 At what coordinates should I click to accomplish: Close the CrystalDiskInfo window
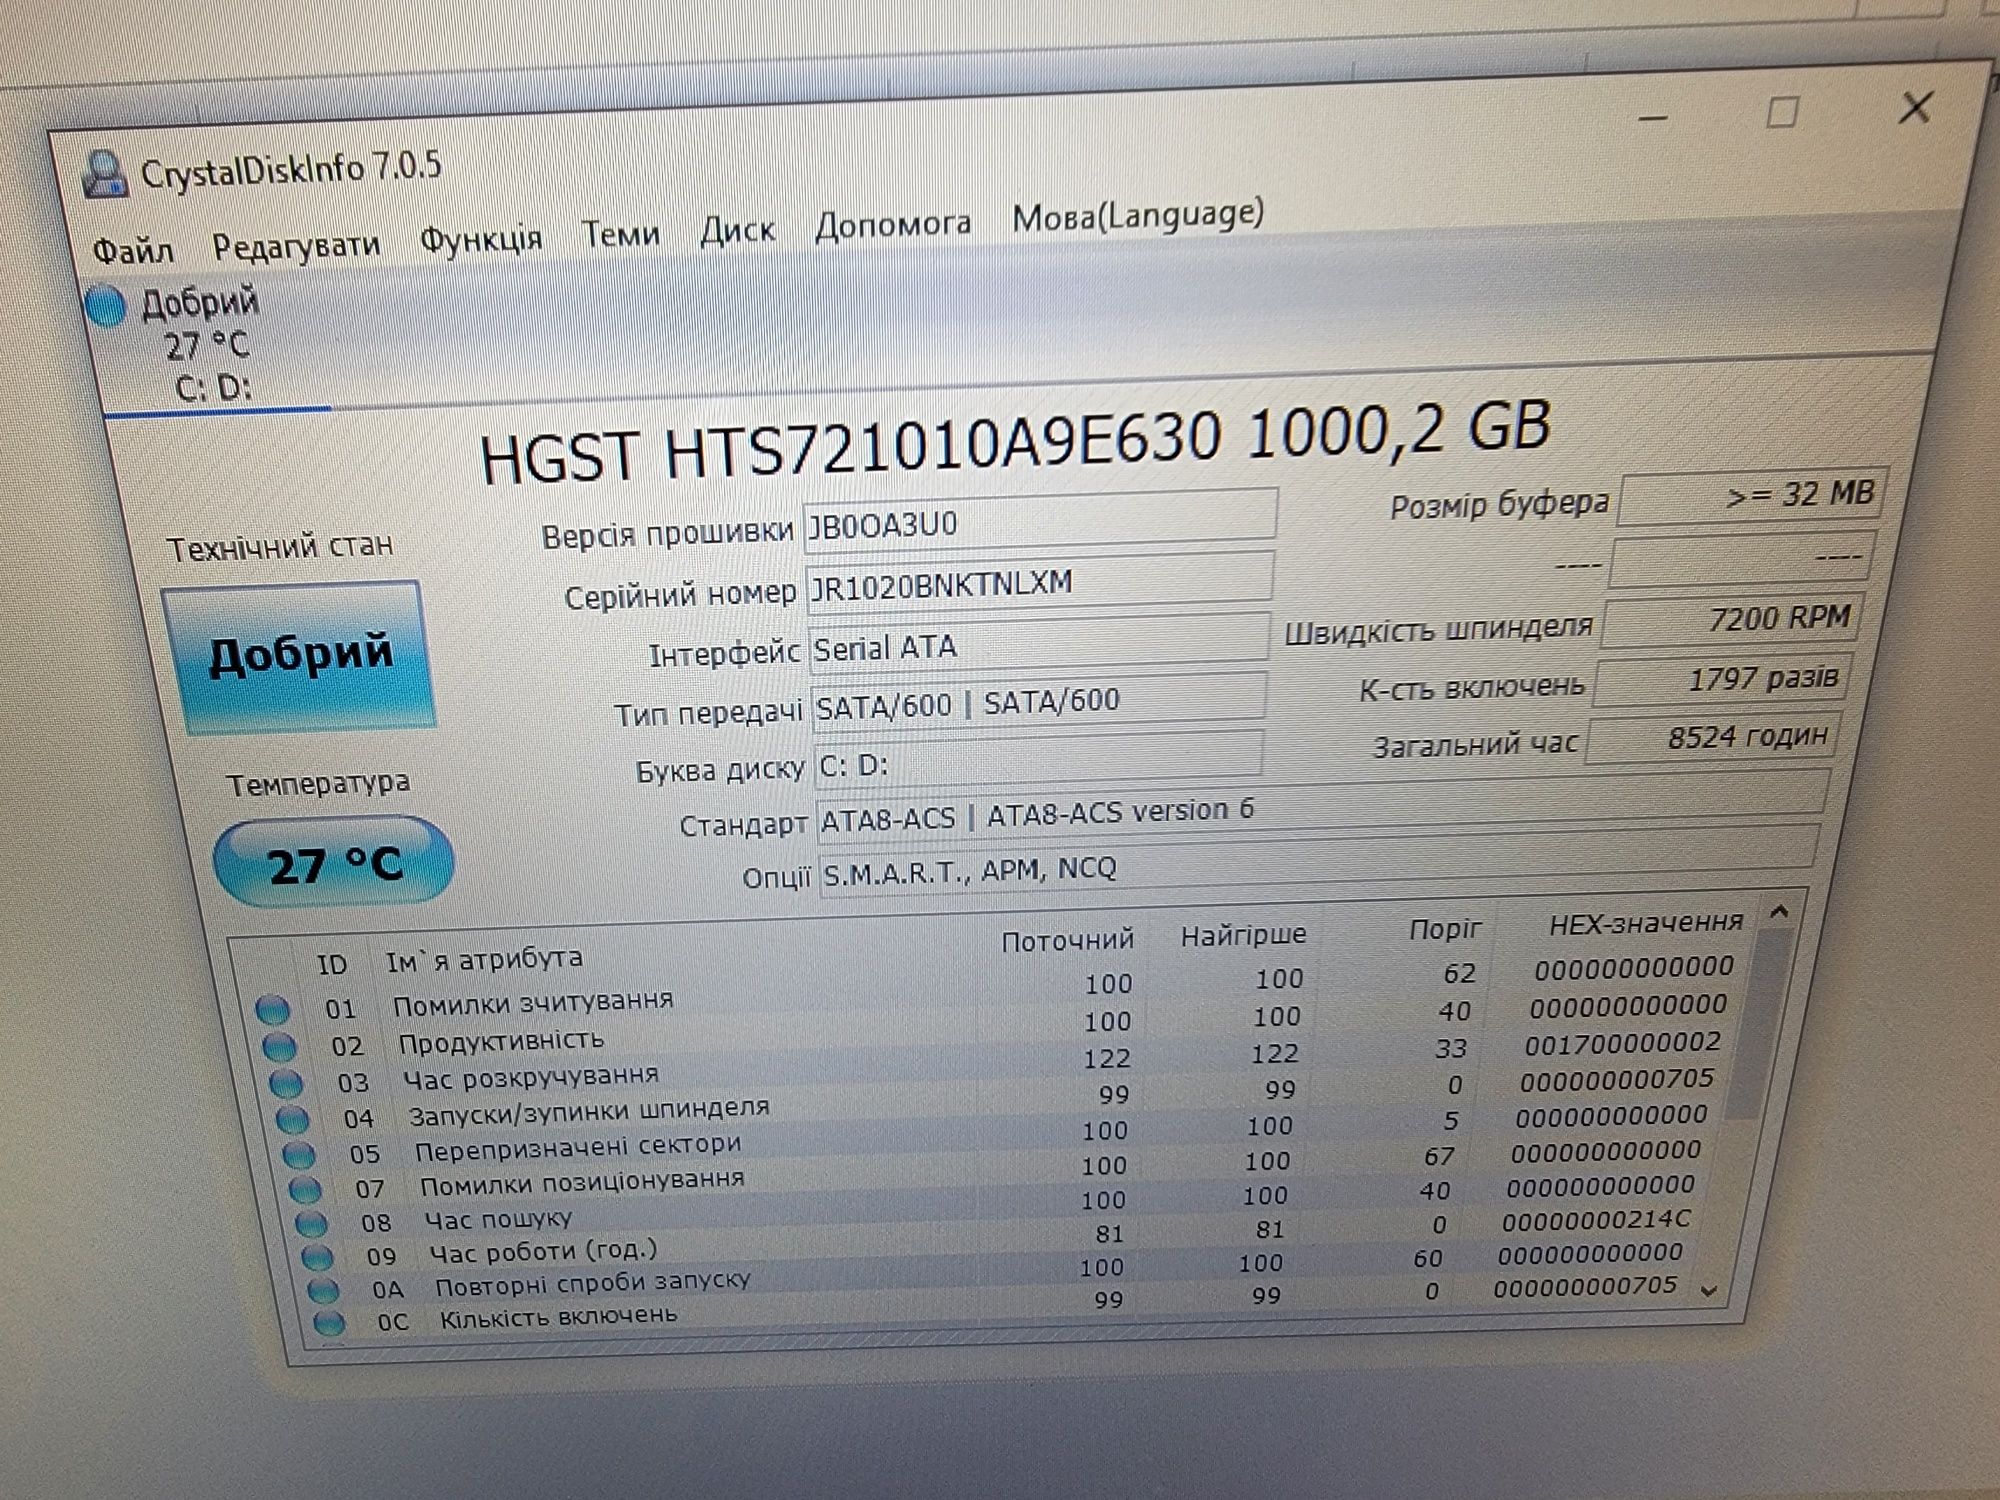click(x=1914, y=107)
